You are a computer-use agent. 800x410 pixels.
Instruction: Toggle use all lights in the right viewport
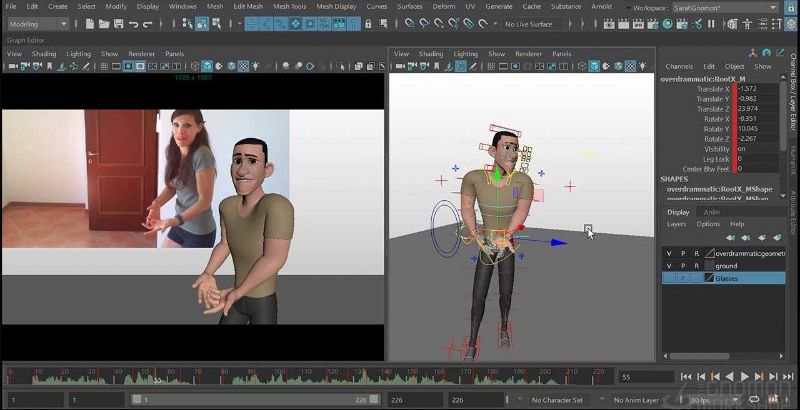pyautogui.click(x=643, y=66)
